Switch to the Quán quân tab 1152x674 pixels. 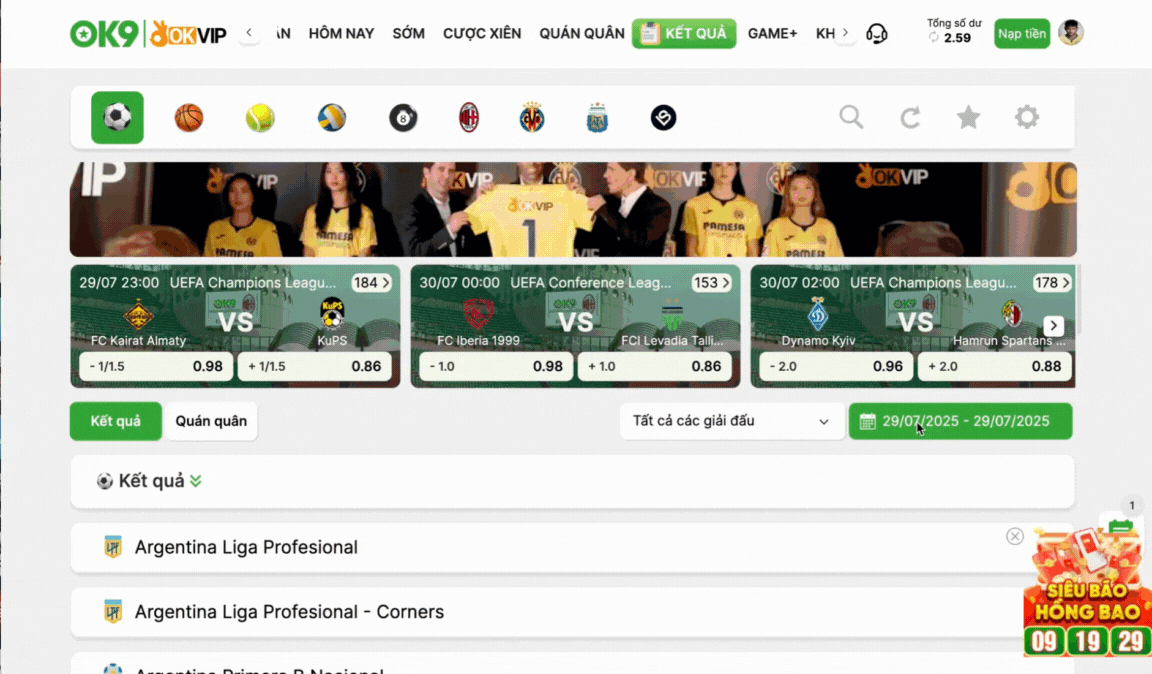coord(211,421)
